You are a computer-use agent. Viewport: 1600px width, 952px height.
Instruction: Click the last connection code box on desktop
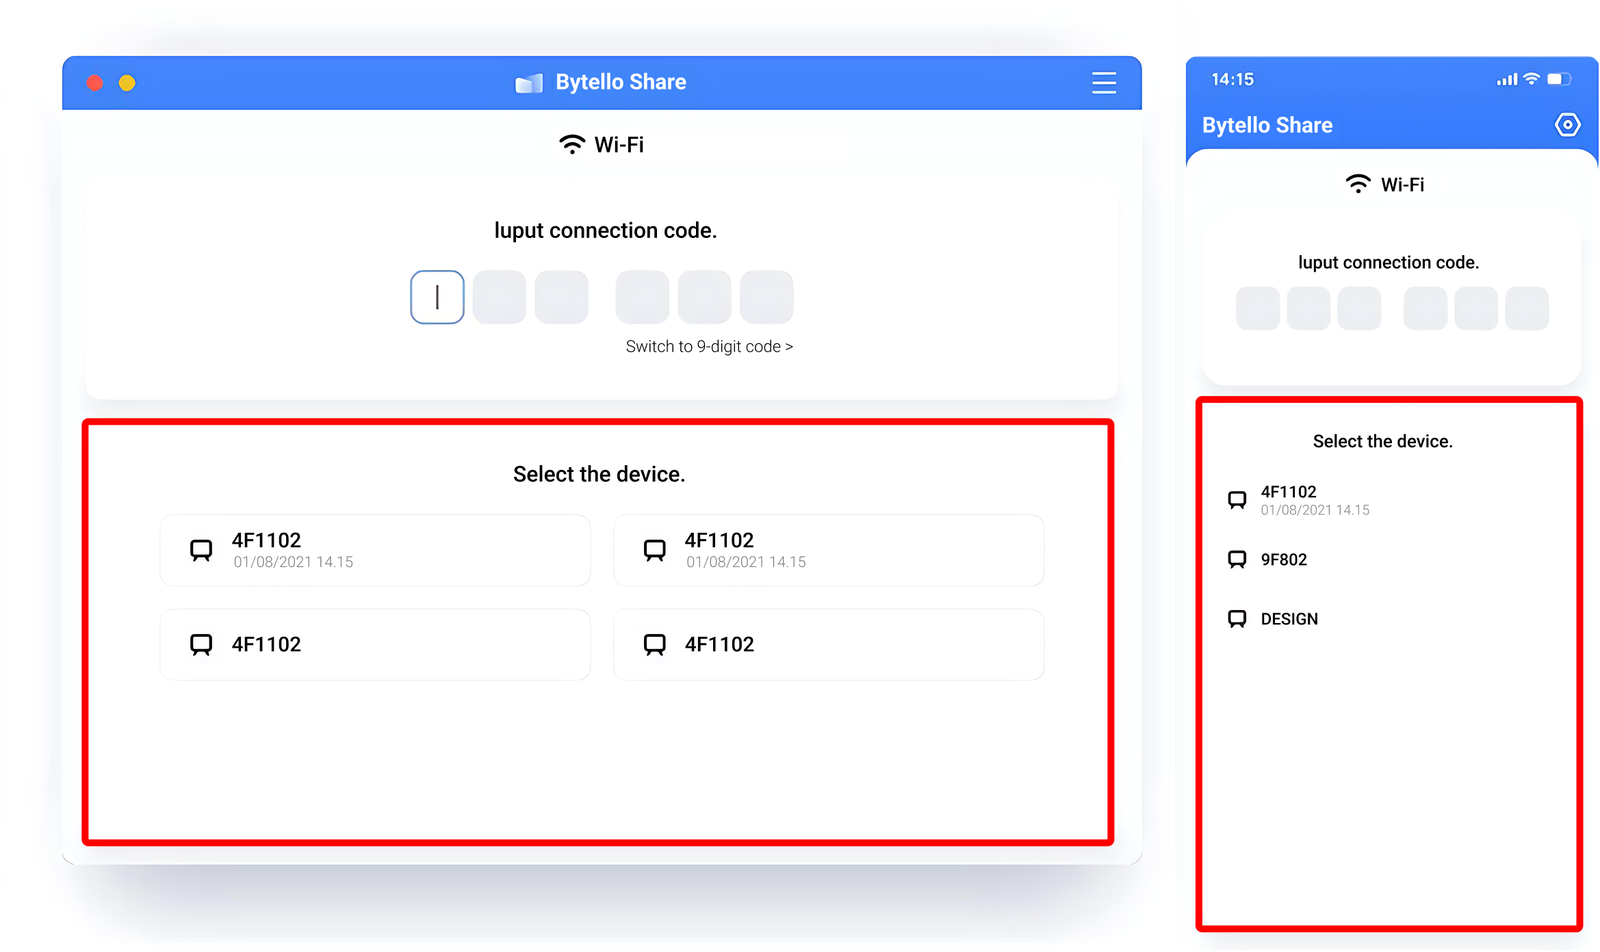coord(766,297)
